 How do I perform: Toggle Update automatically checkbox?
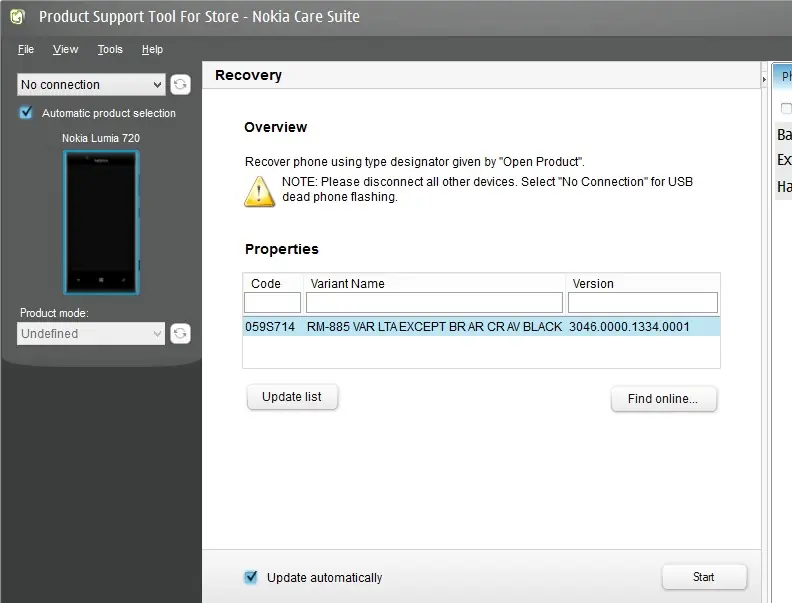coord(251,577)
